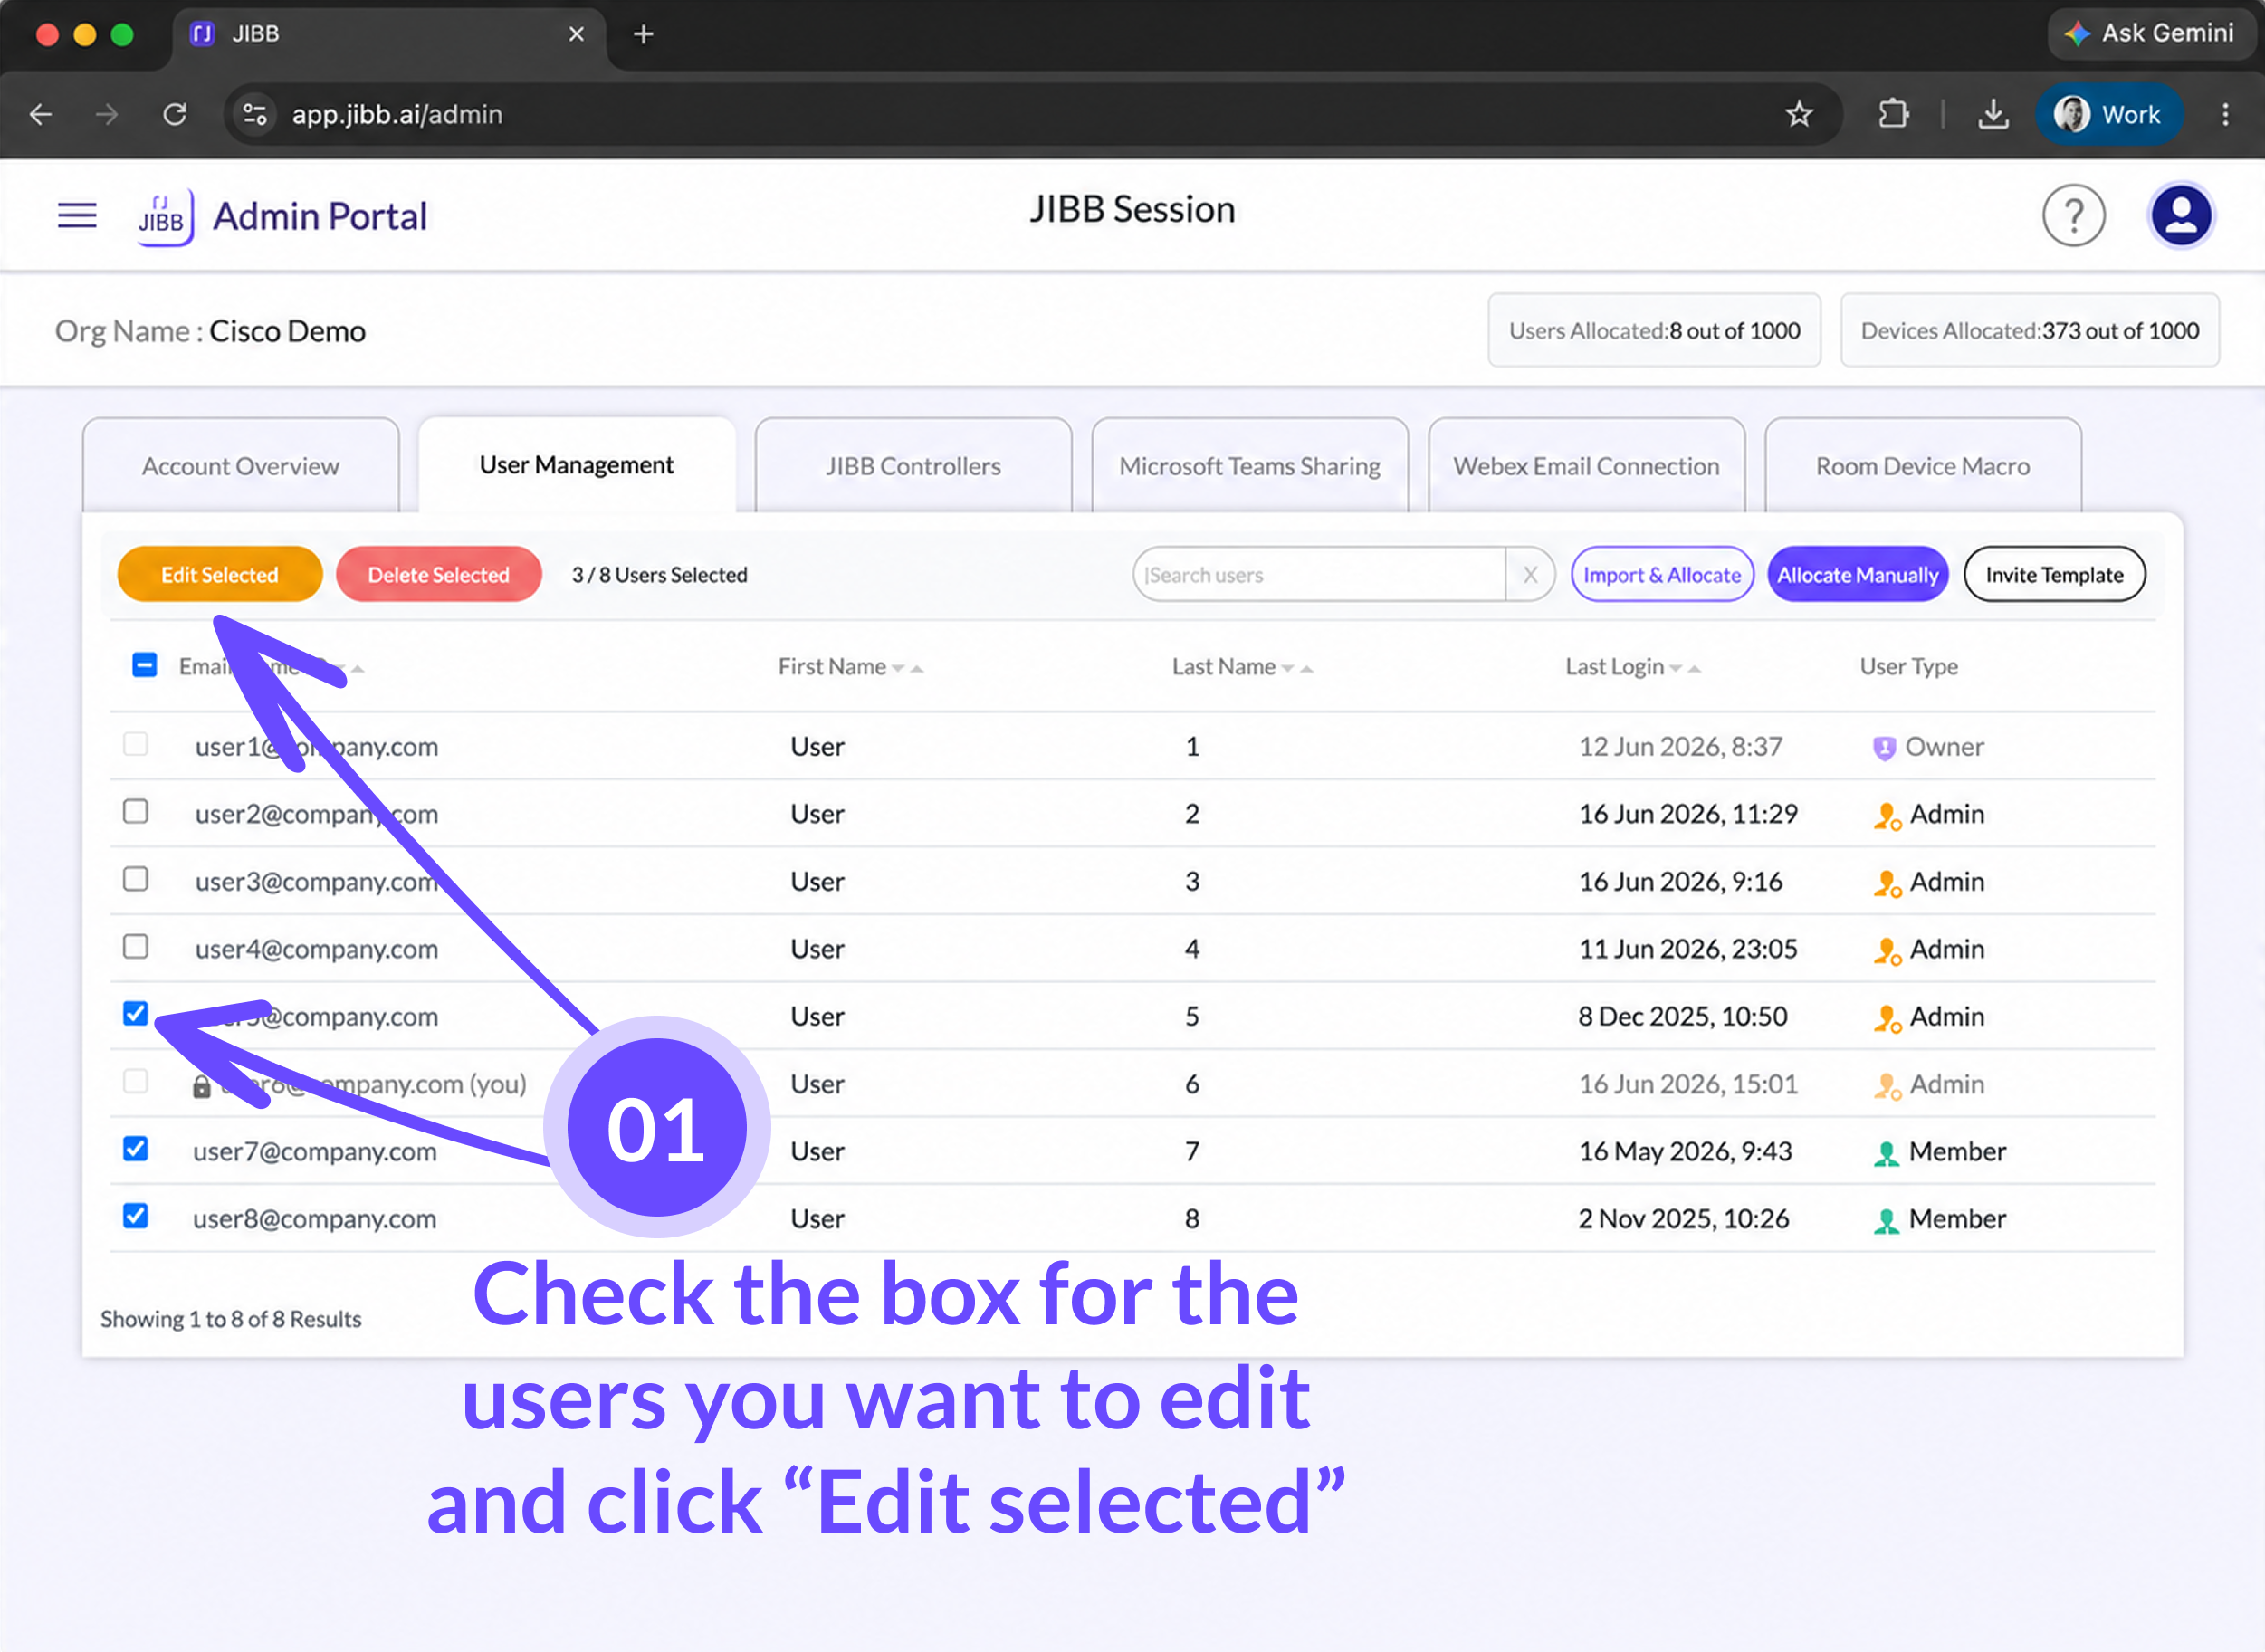2265x1652 pixels.
Task: Uncheck the box for user8@company.com
Action: pos(136,1216)
